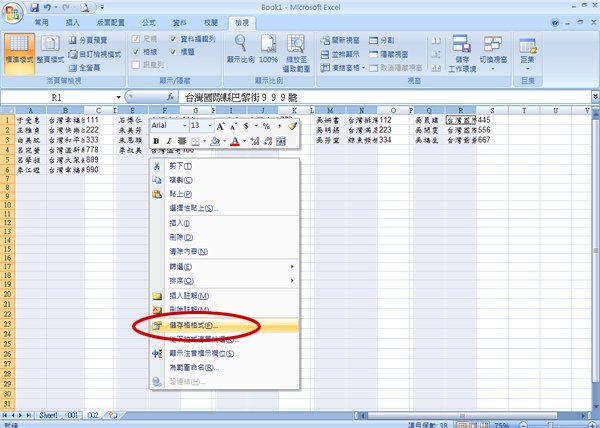Open font size 13 dropdown

(211, 126)
